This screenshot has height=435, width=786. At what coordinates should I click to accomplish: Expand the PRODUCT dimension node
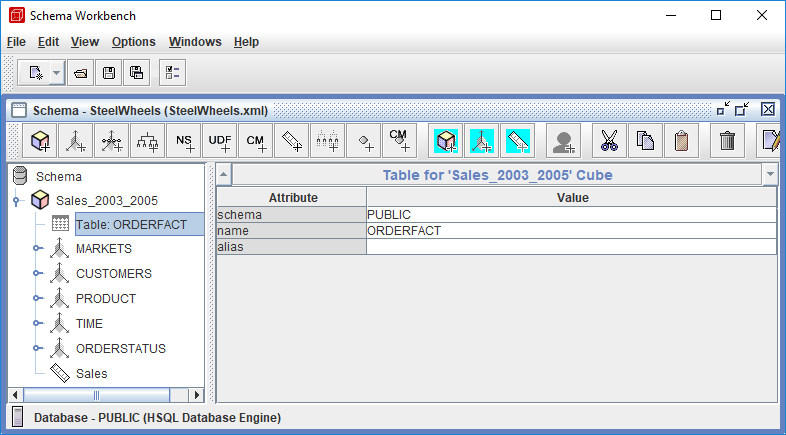[x=37, y=298]
